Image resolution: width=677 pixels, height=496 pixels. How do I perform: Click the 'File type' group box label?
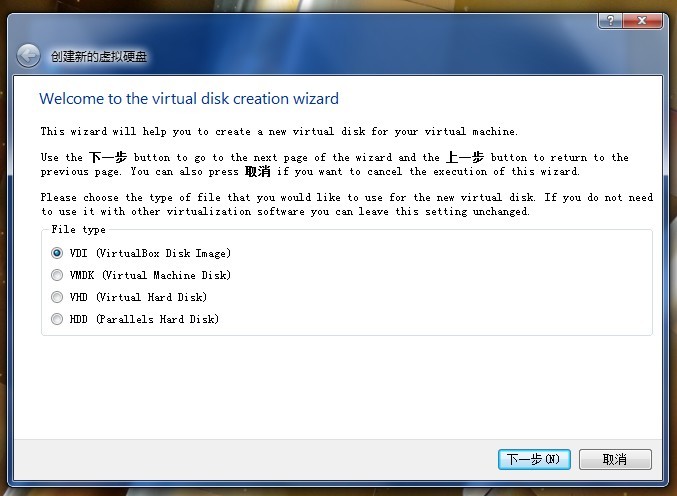pos(78,230)
